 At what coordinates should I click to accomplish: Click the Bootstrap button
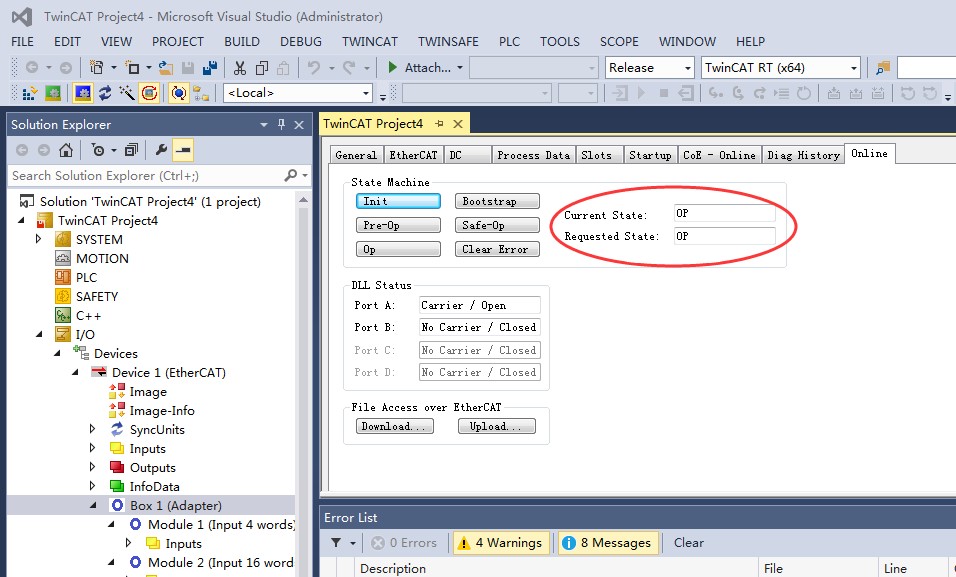497,201
